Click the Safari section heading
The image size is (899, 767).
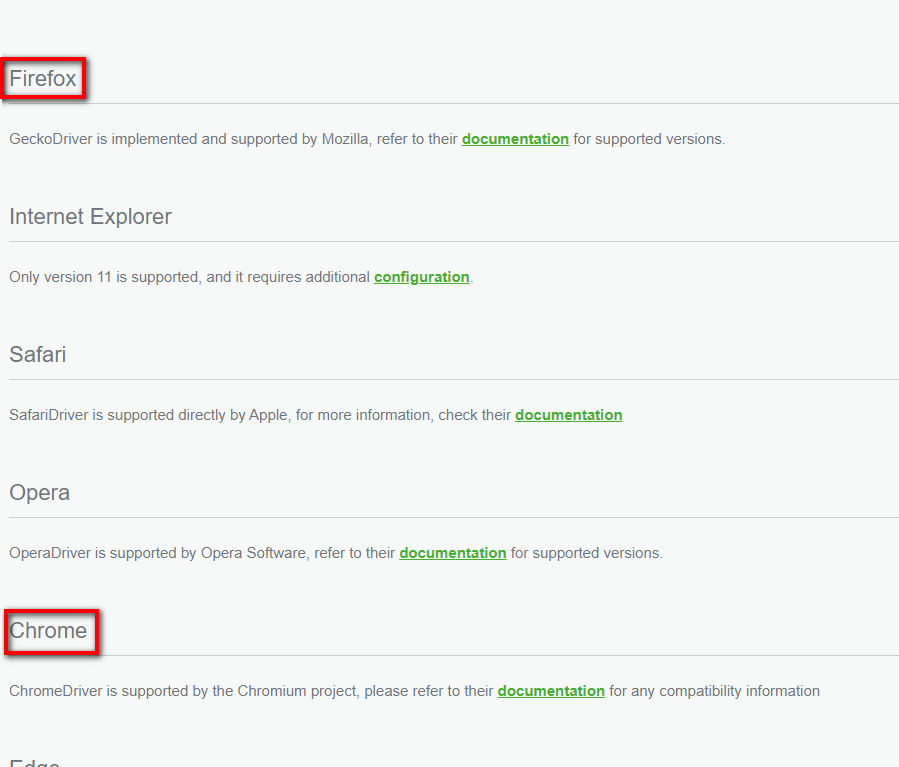[38, 355]
